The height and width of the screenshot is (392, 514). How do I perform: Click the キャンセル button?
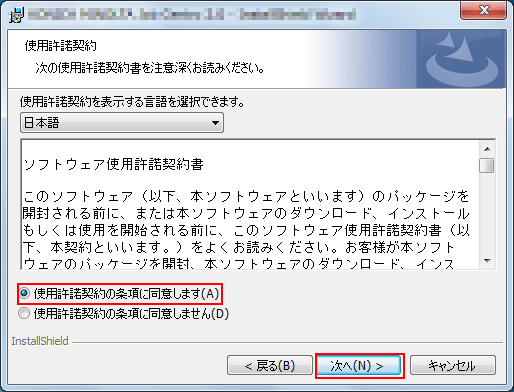point(453,366)
